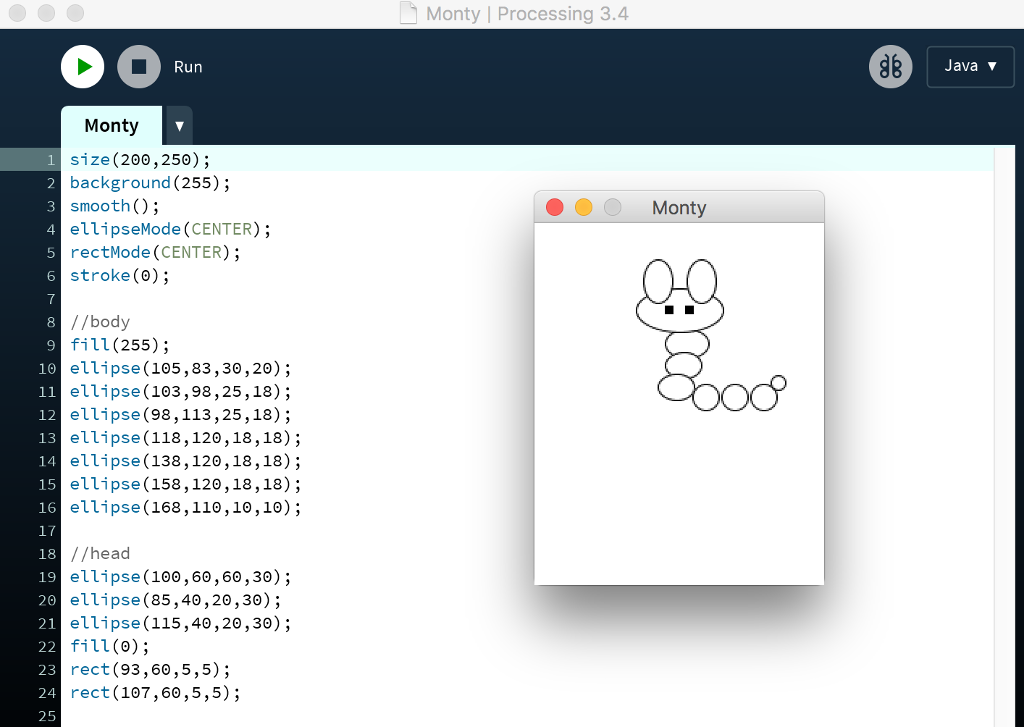
Task: Click the yellow minimize dot on Monty window
Action: click(x=583, y=206)
